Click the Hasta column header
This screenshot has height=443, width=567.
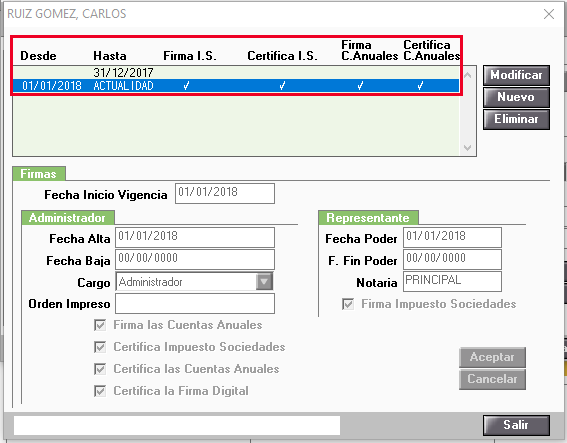(110, 56)
